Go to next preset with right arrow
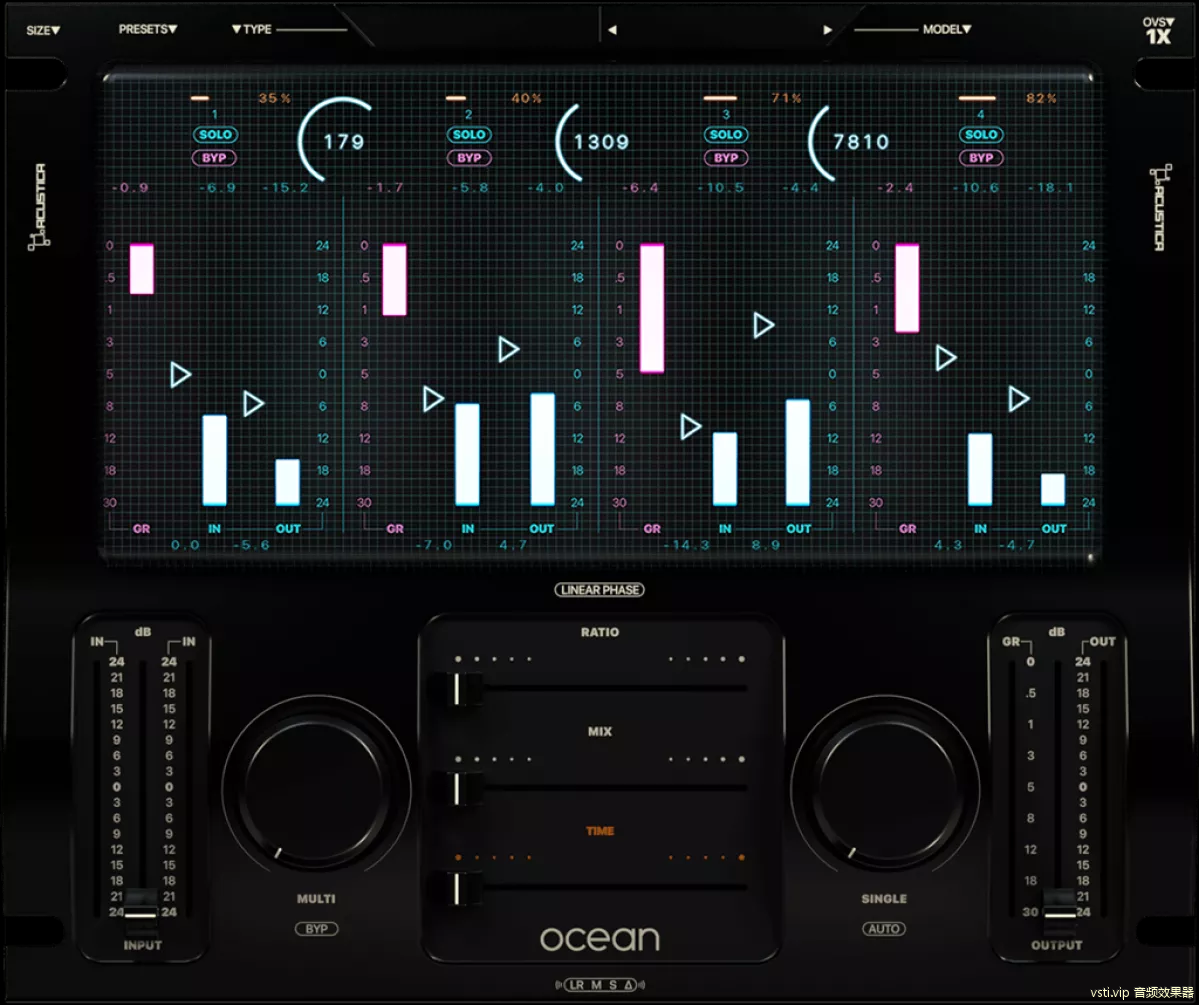The image size is (1199, 1005). [827, 30]
